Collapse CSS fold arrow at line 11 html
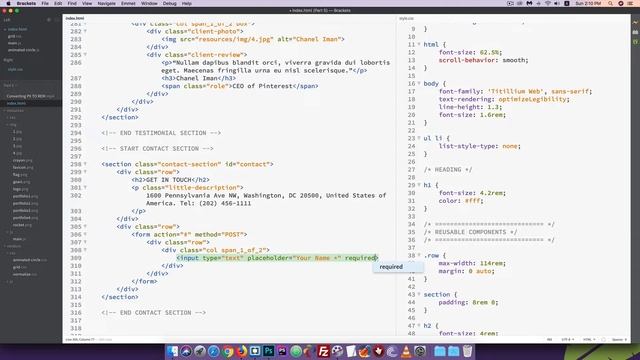 pyautogui.click(x=419, y=44)
